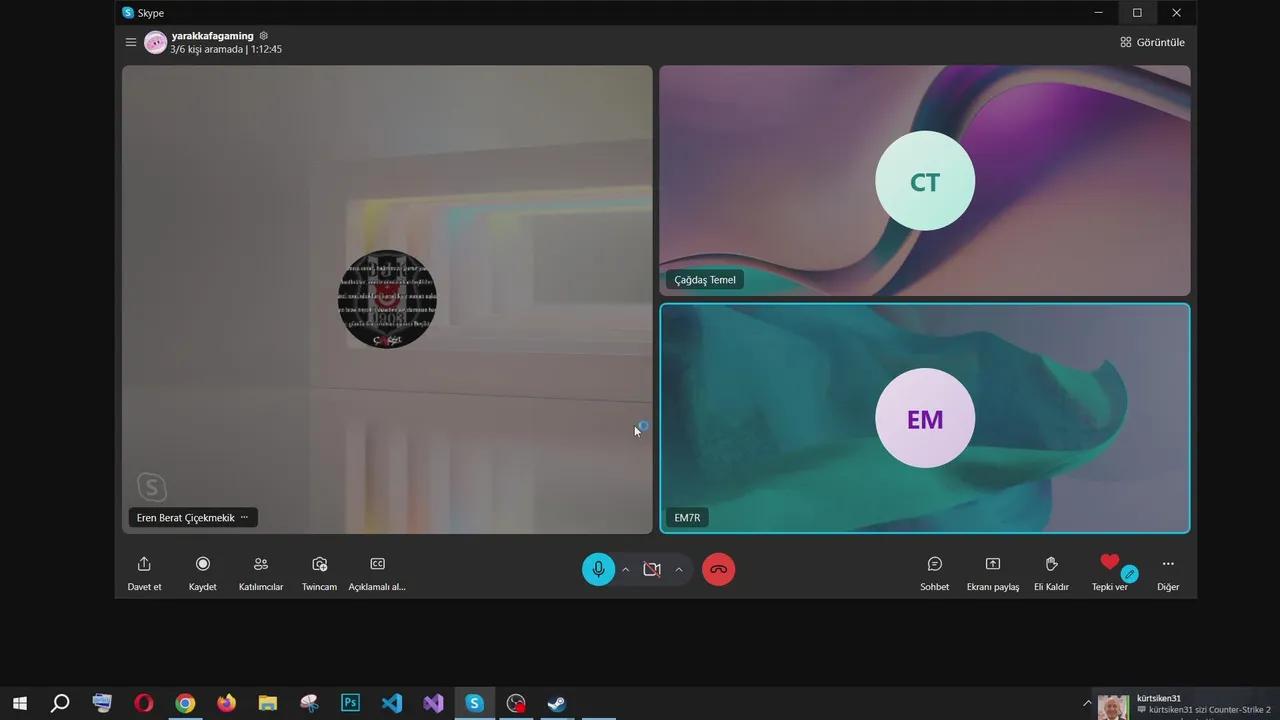Invite someone using Davet et
This screenshot has width=1280, height=720.
(144, 571)
